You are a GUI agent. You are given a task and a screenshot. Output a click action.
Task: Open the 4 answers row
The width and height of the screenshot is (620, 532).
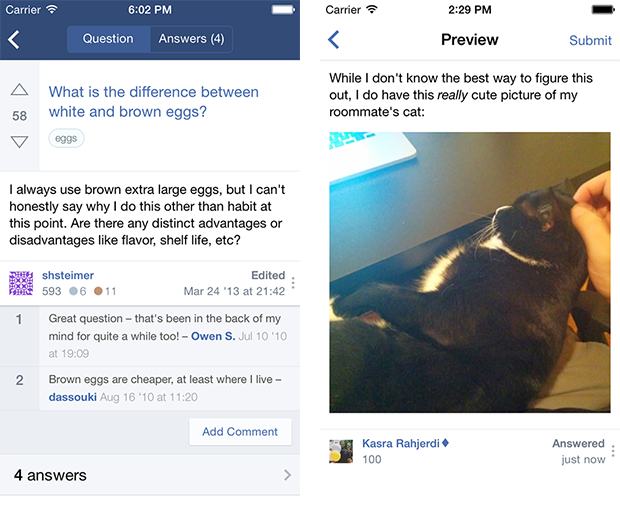click(x=150, y=475)
